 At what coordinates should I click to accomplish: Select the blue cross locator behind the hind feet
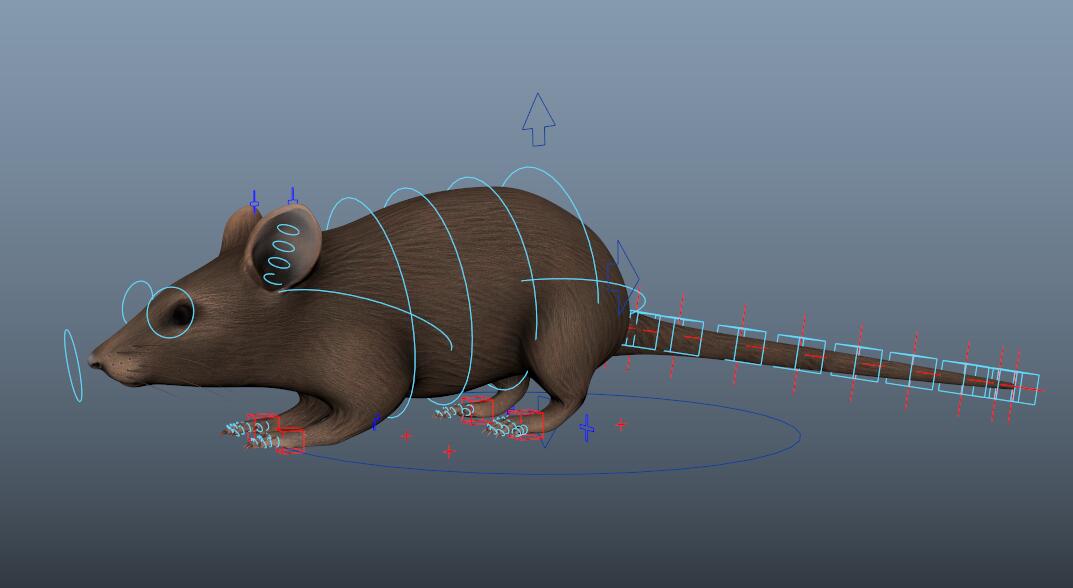(587, 428)
